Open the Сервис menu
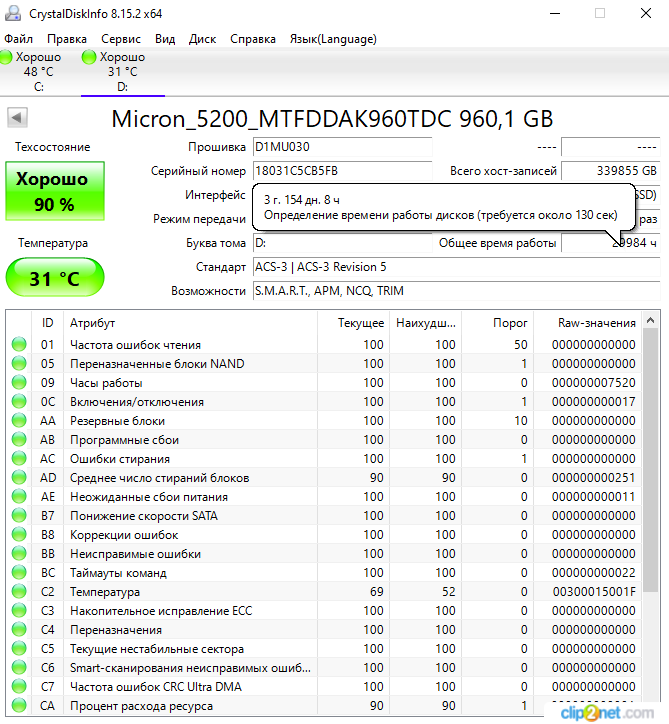 (x=121, y=39)
